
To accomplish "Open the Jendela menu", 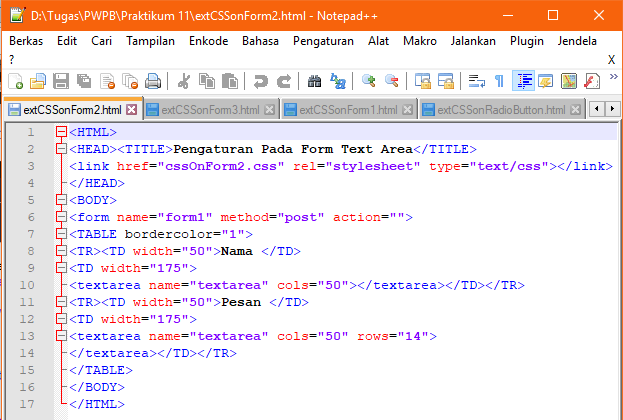I will 577,41.
